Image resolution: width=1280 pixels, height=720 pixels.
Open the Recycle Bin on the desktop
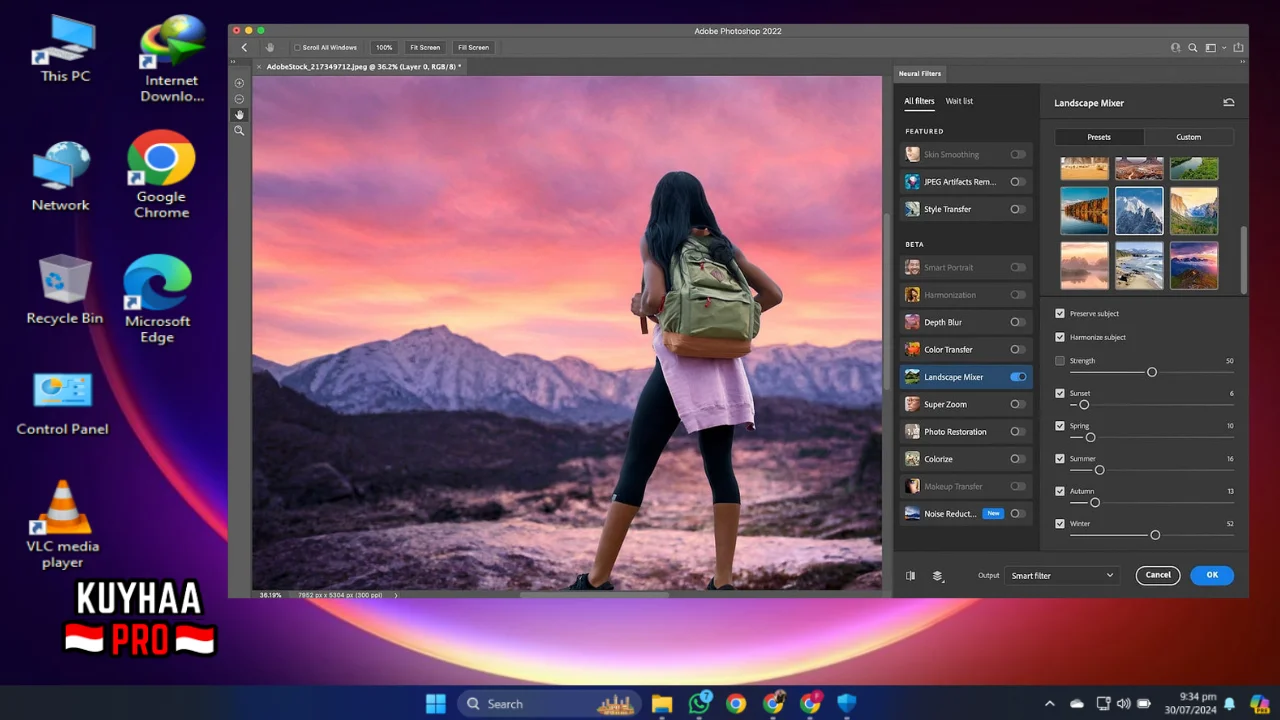[x=65, y=289]
